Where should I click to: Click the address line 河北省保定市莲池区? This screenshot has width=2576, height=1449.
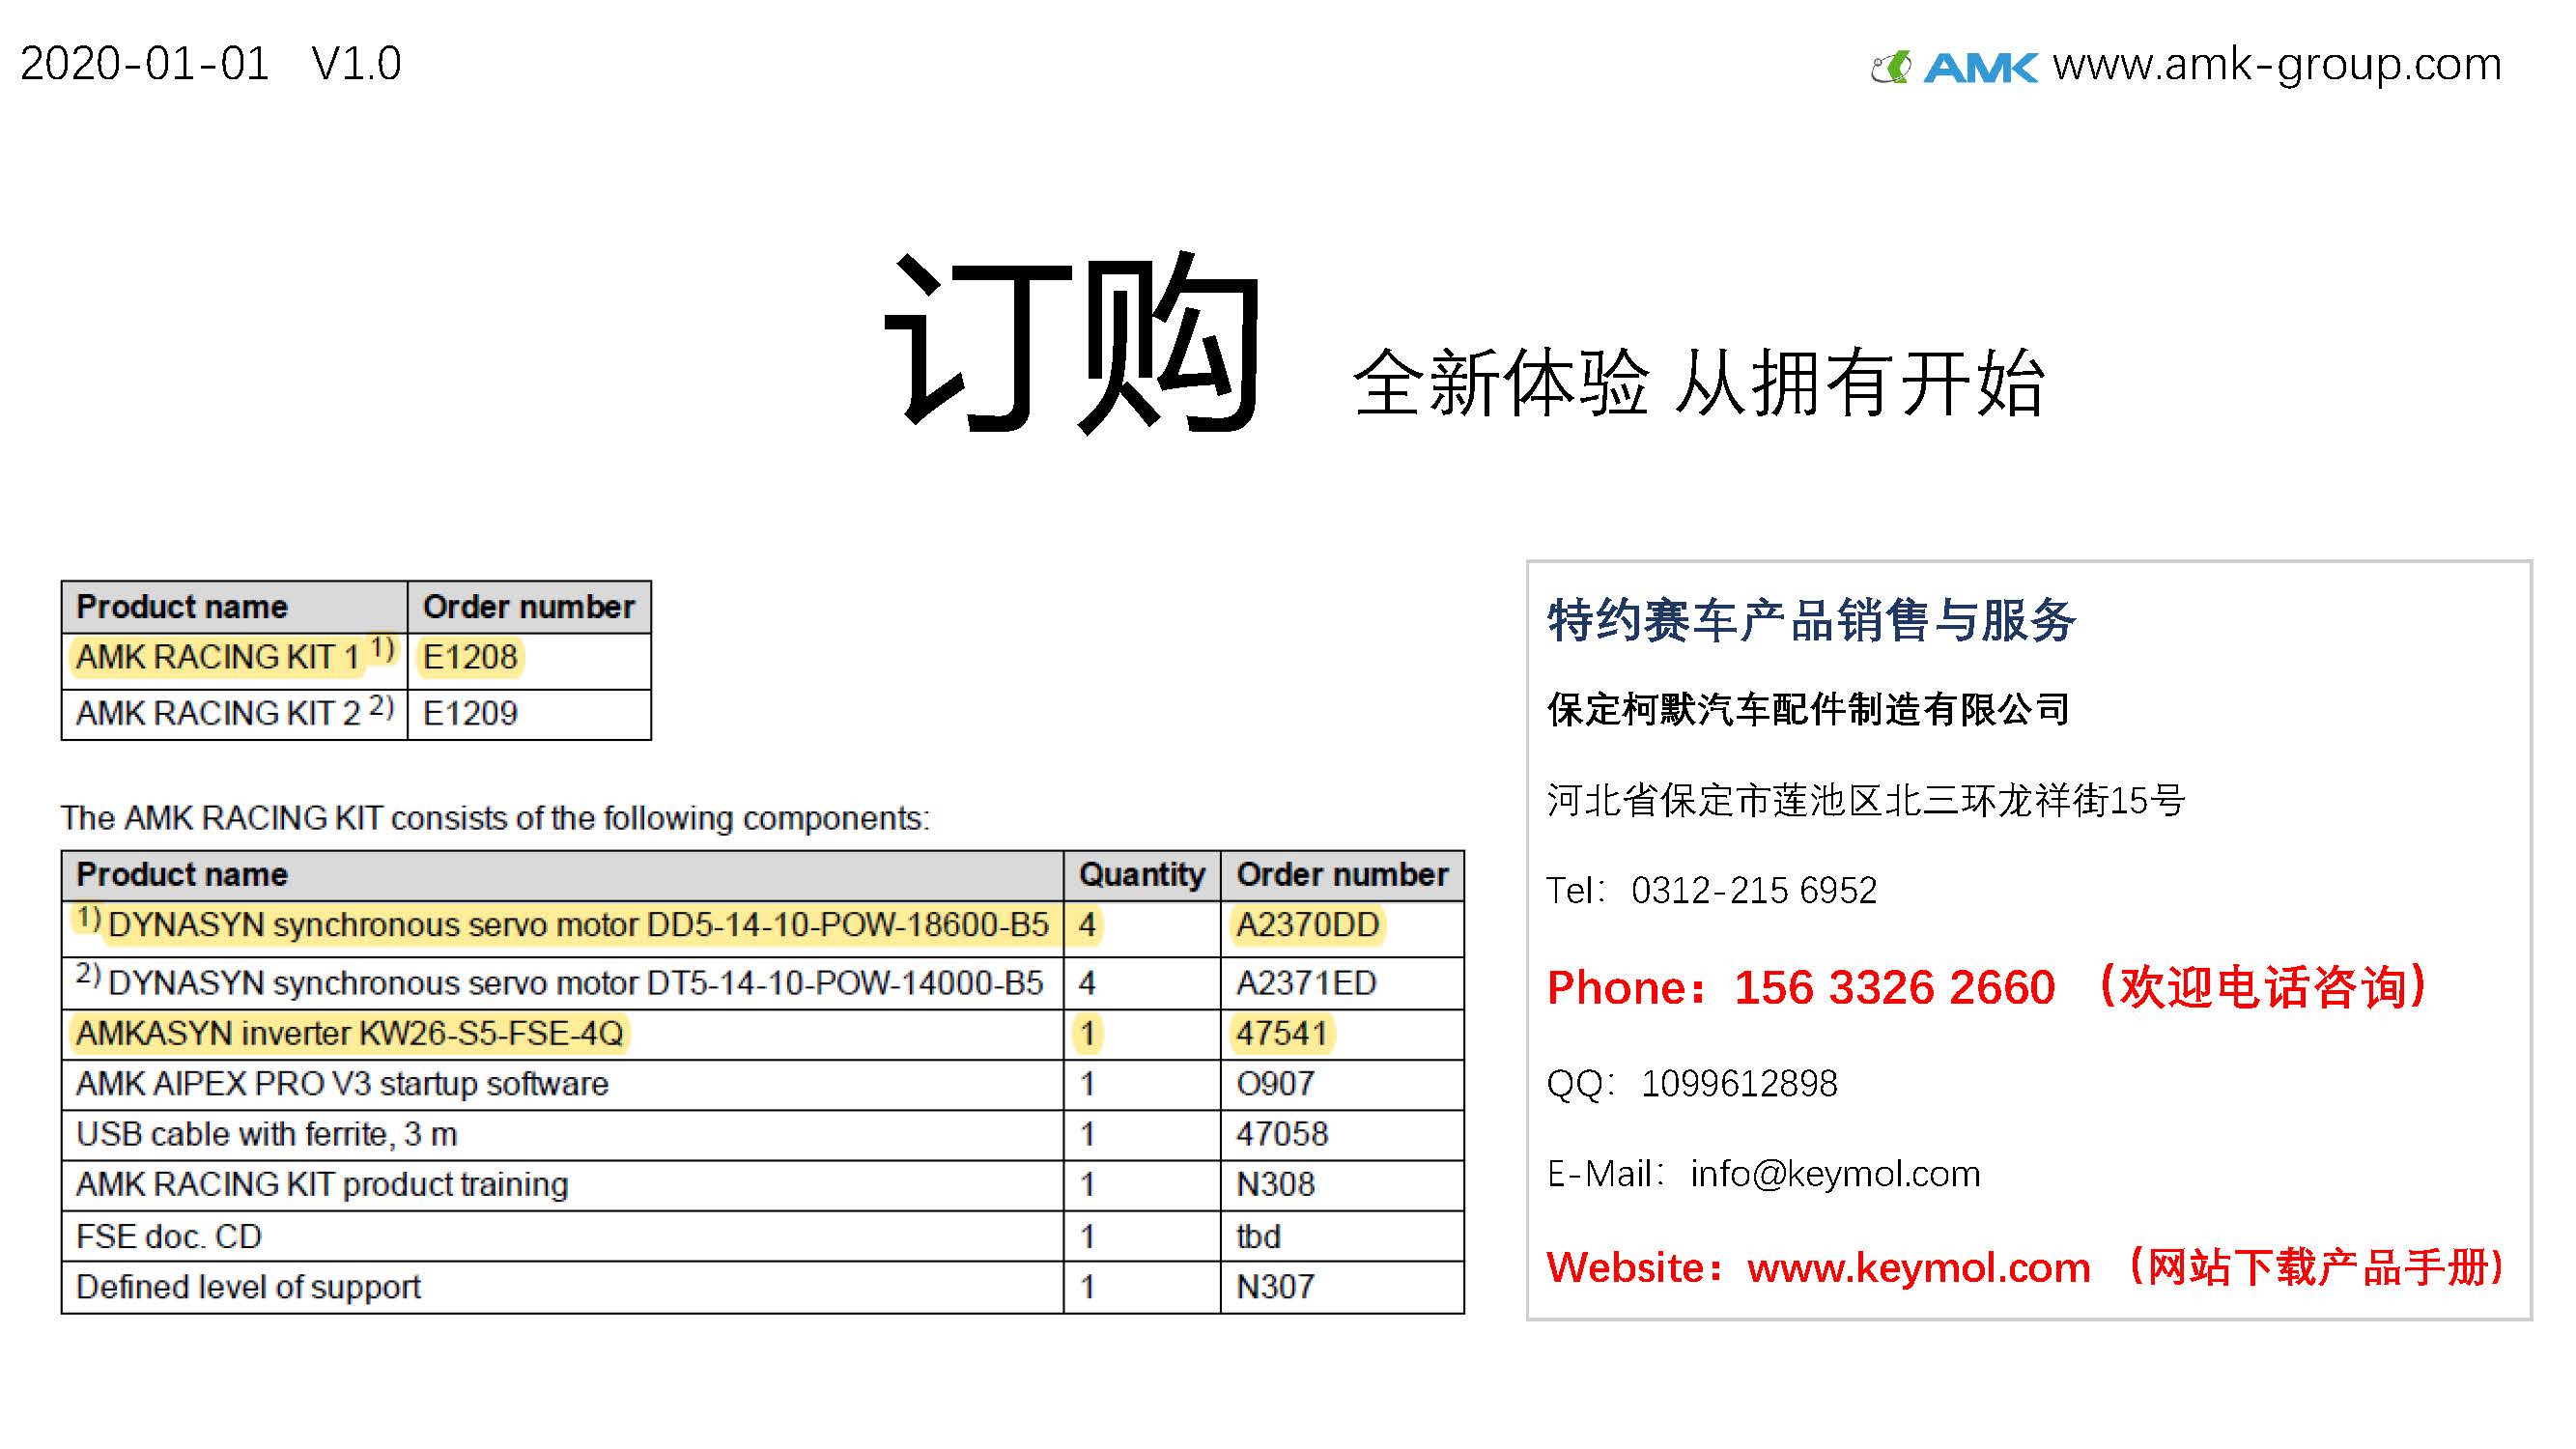[x=1866, y=800]
